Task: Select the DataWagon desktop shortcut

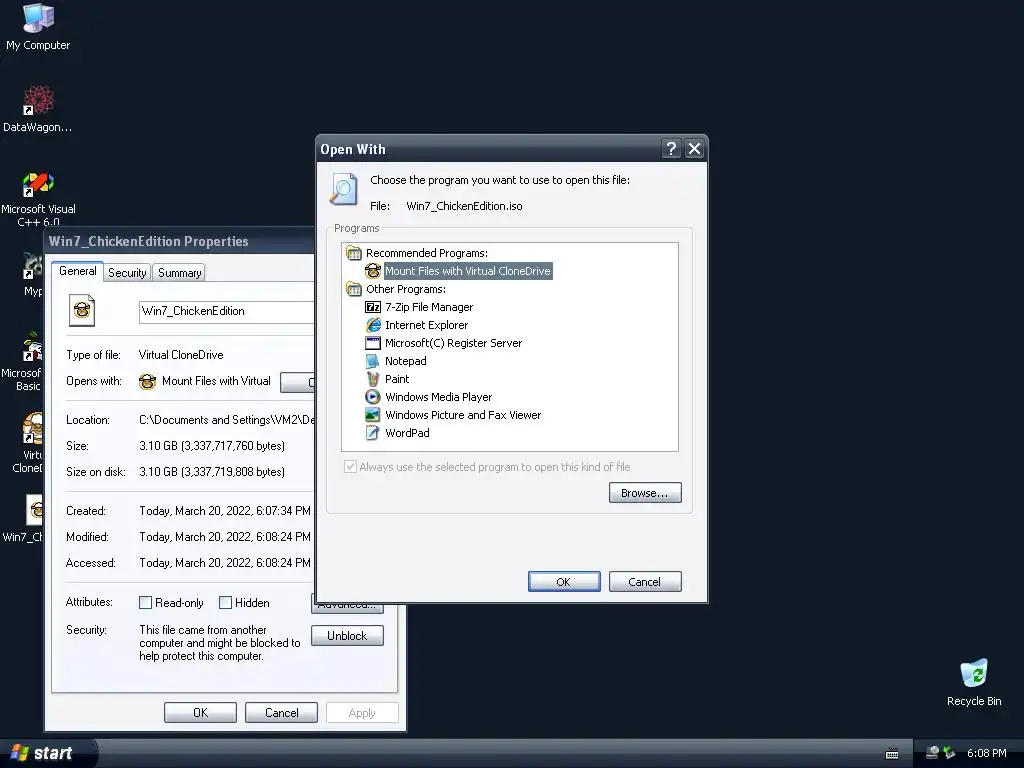Action: point(38,108)
